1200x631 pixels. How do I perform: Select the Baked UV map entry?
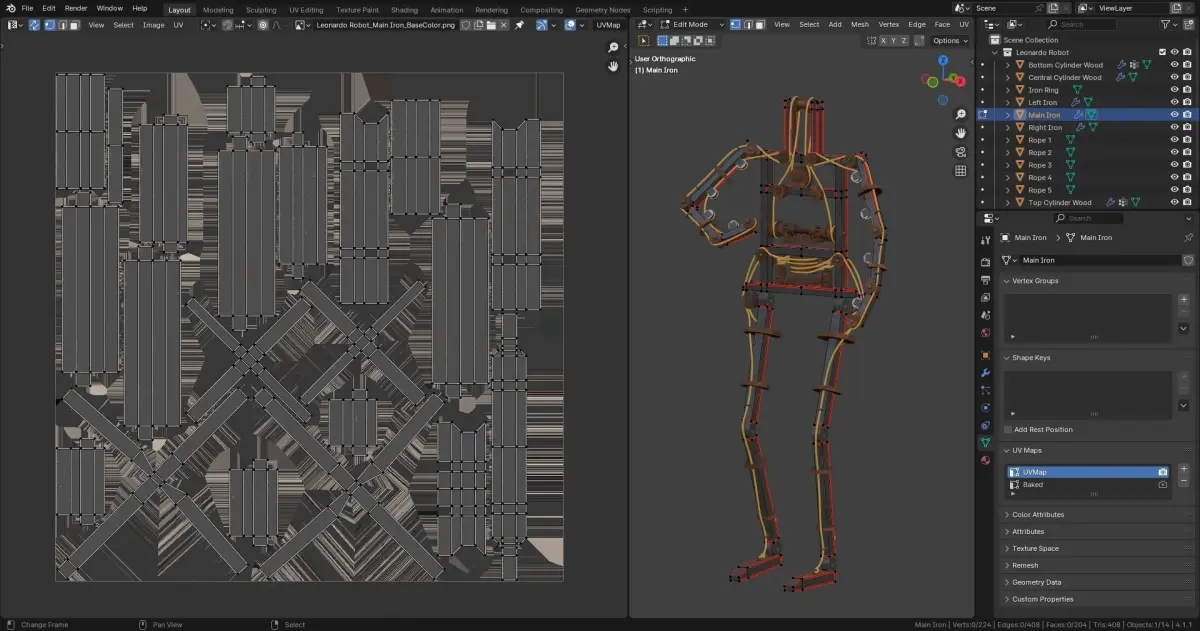pyautogui.click(x=1033, y=484)
